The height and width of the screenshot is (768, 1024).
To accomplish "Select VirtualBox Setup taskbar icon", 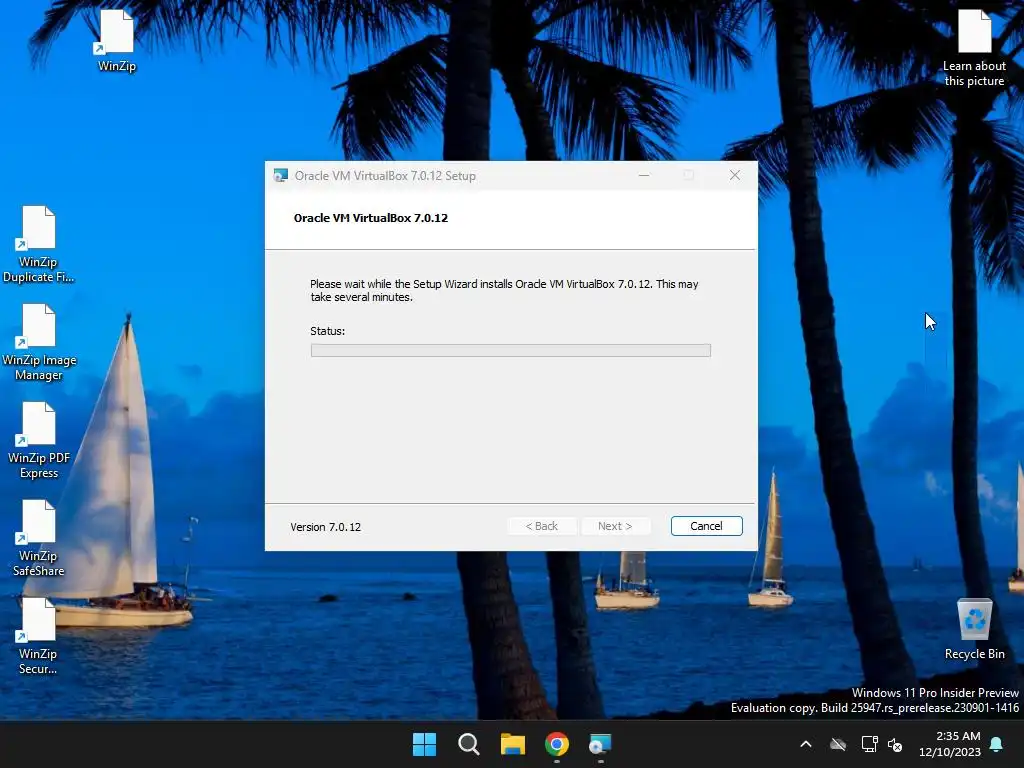I will click(x=600, y=744).
